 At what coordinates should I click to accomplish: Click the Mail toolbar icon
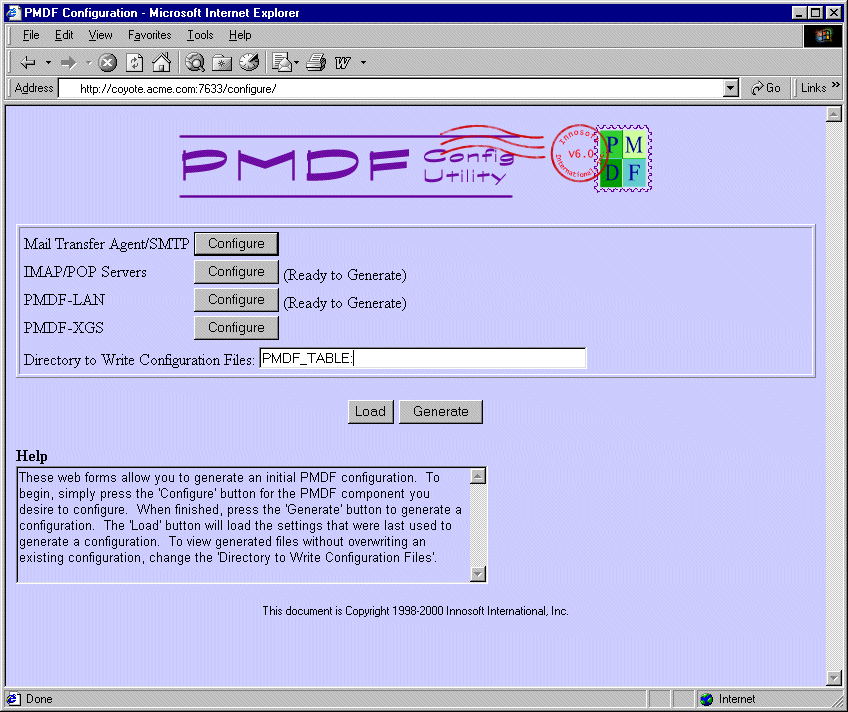pos(280,63)
